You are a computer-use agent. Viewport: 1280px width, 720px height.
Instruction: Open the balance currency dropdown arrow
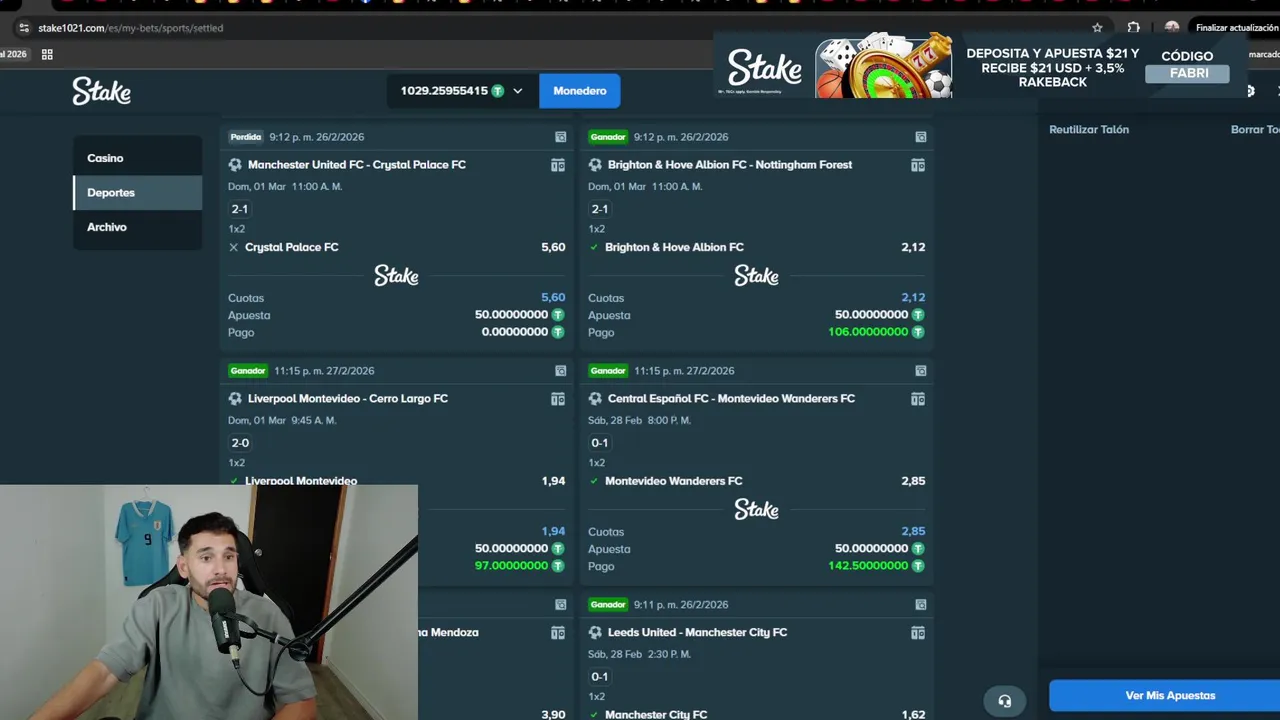coord(517,91)
